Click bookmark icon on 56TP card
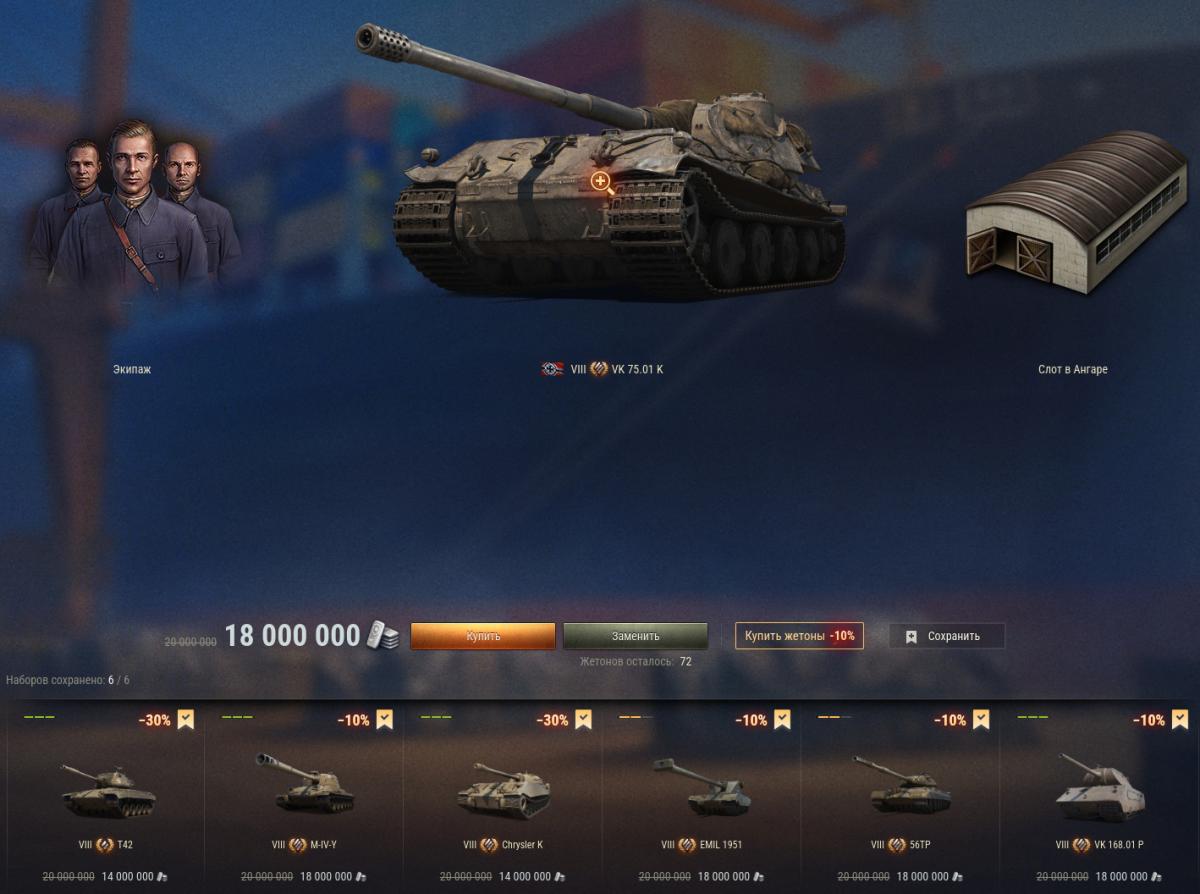This screenshot has width=1200, height=894. click(x=981, y=720)
